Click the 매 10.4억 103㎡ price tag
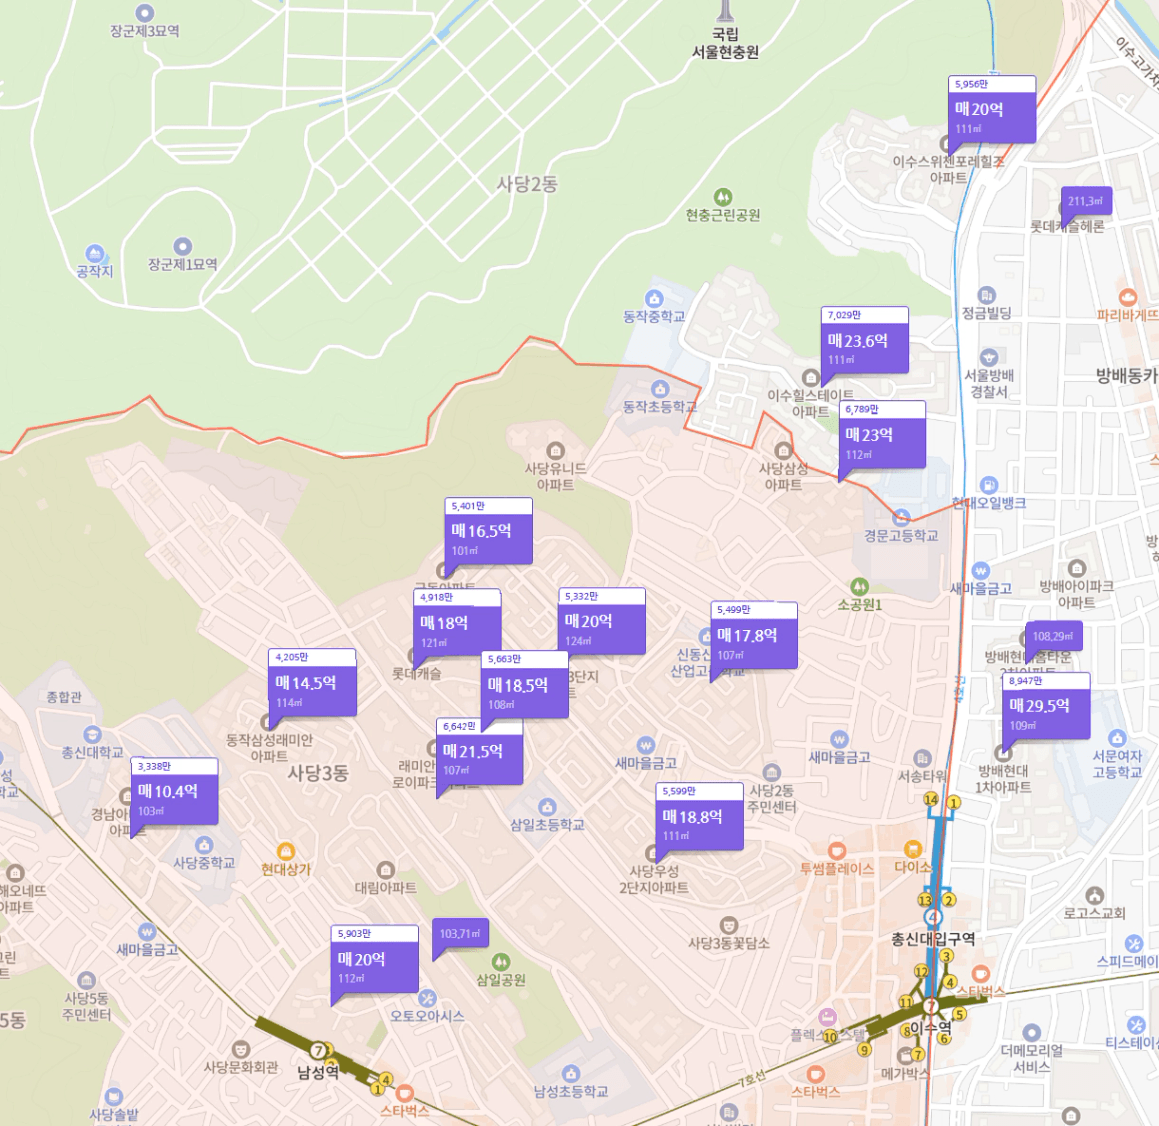 [174, 791]
